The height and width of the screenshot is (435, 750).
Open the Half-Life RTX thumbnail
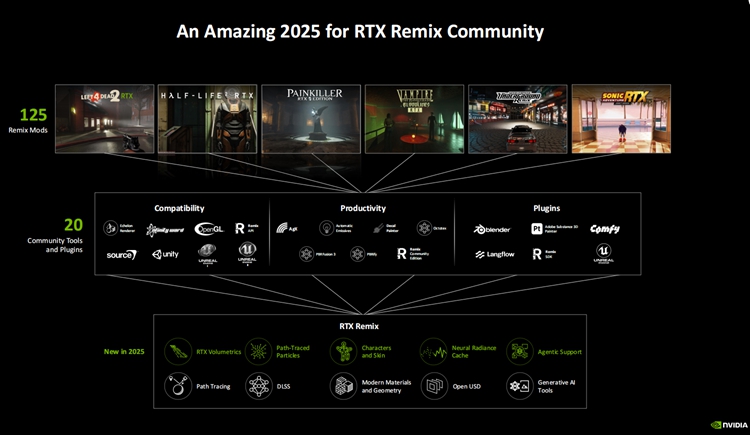pos(207,119)
